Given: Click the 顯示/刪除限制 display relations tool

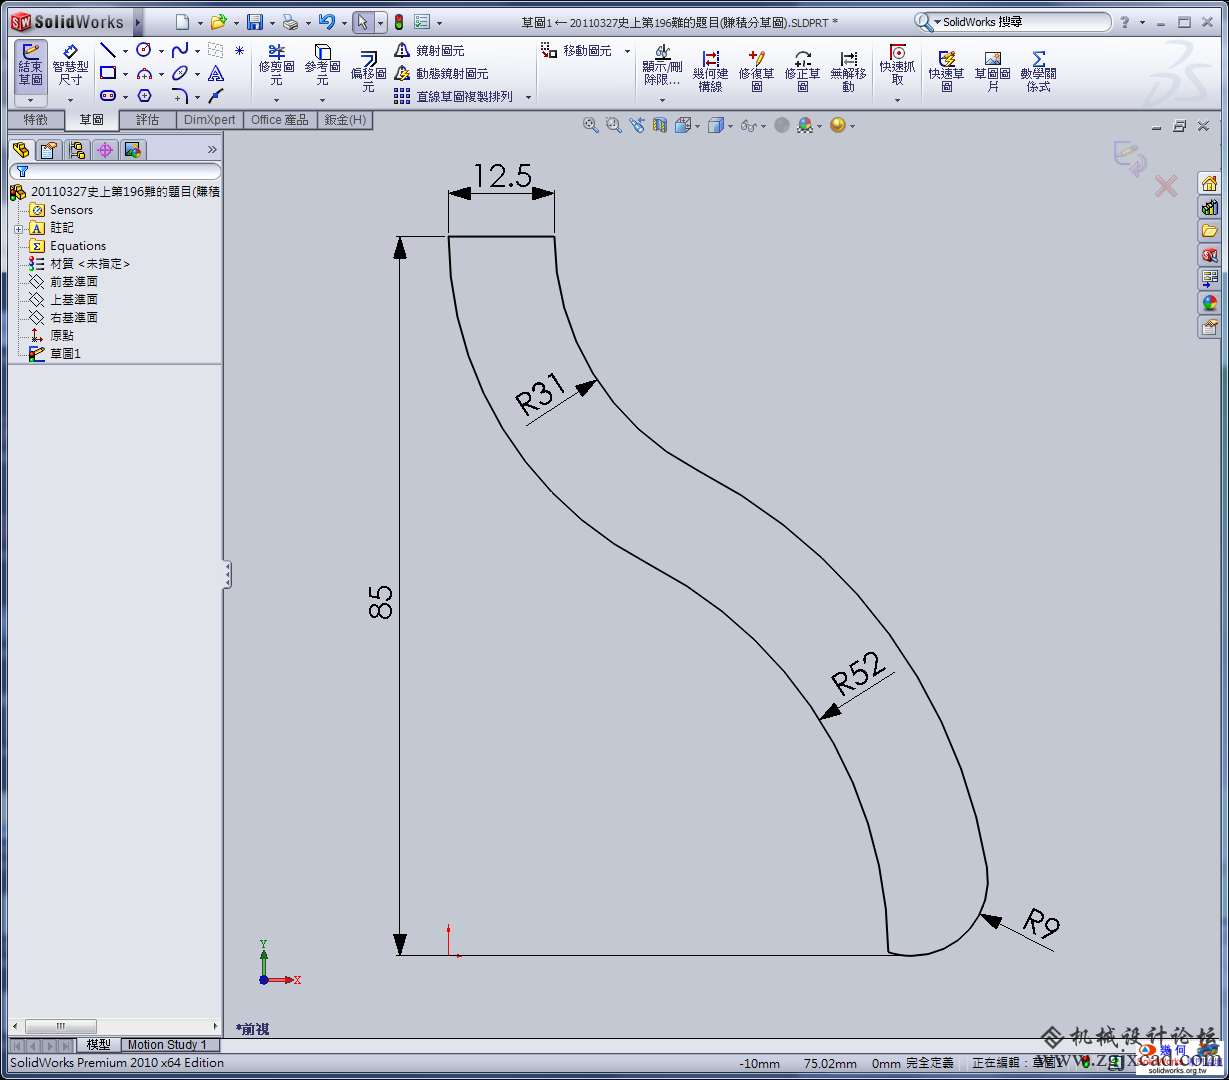Looking at the screenshot, I should coord(662,67).
